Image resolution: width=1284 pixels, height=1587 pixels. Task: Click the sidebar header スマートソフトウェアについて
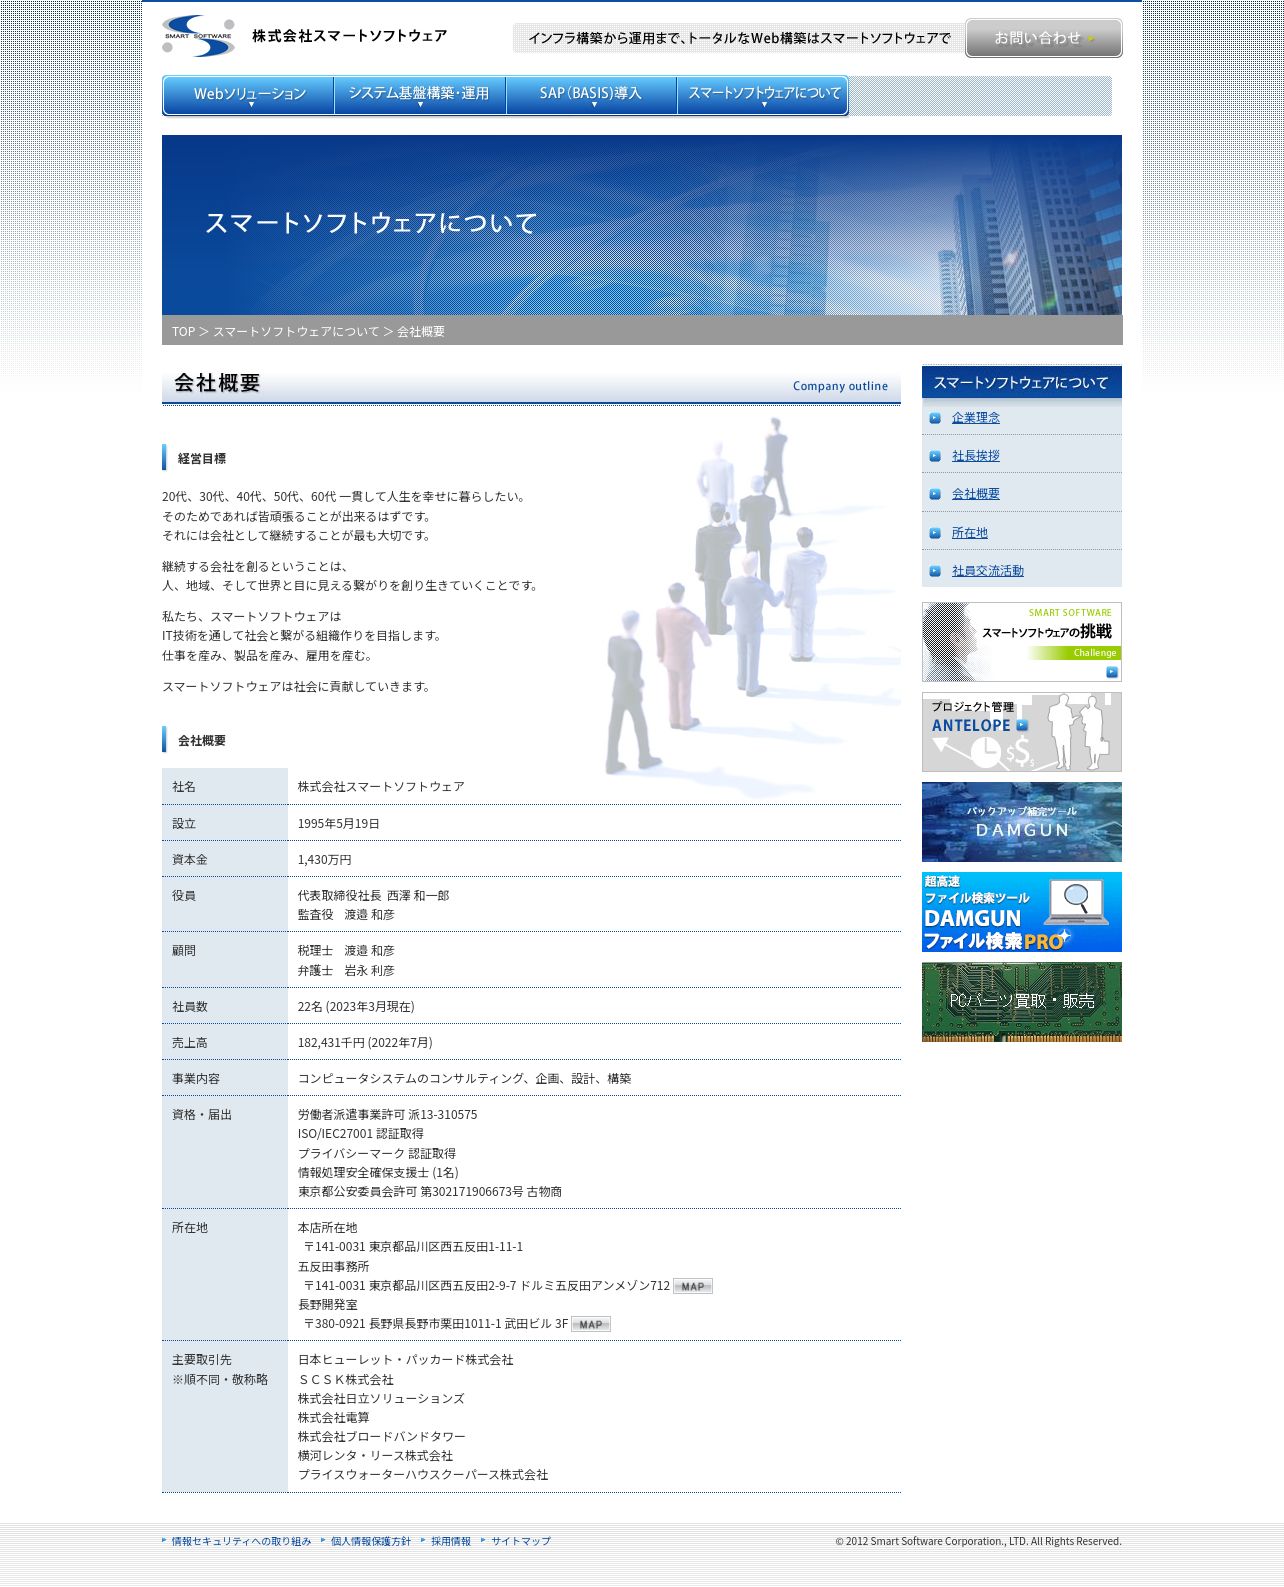tap(1021, 382)
